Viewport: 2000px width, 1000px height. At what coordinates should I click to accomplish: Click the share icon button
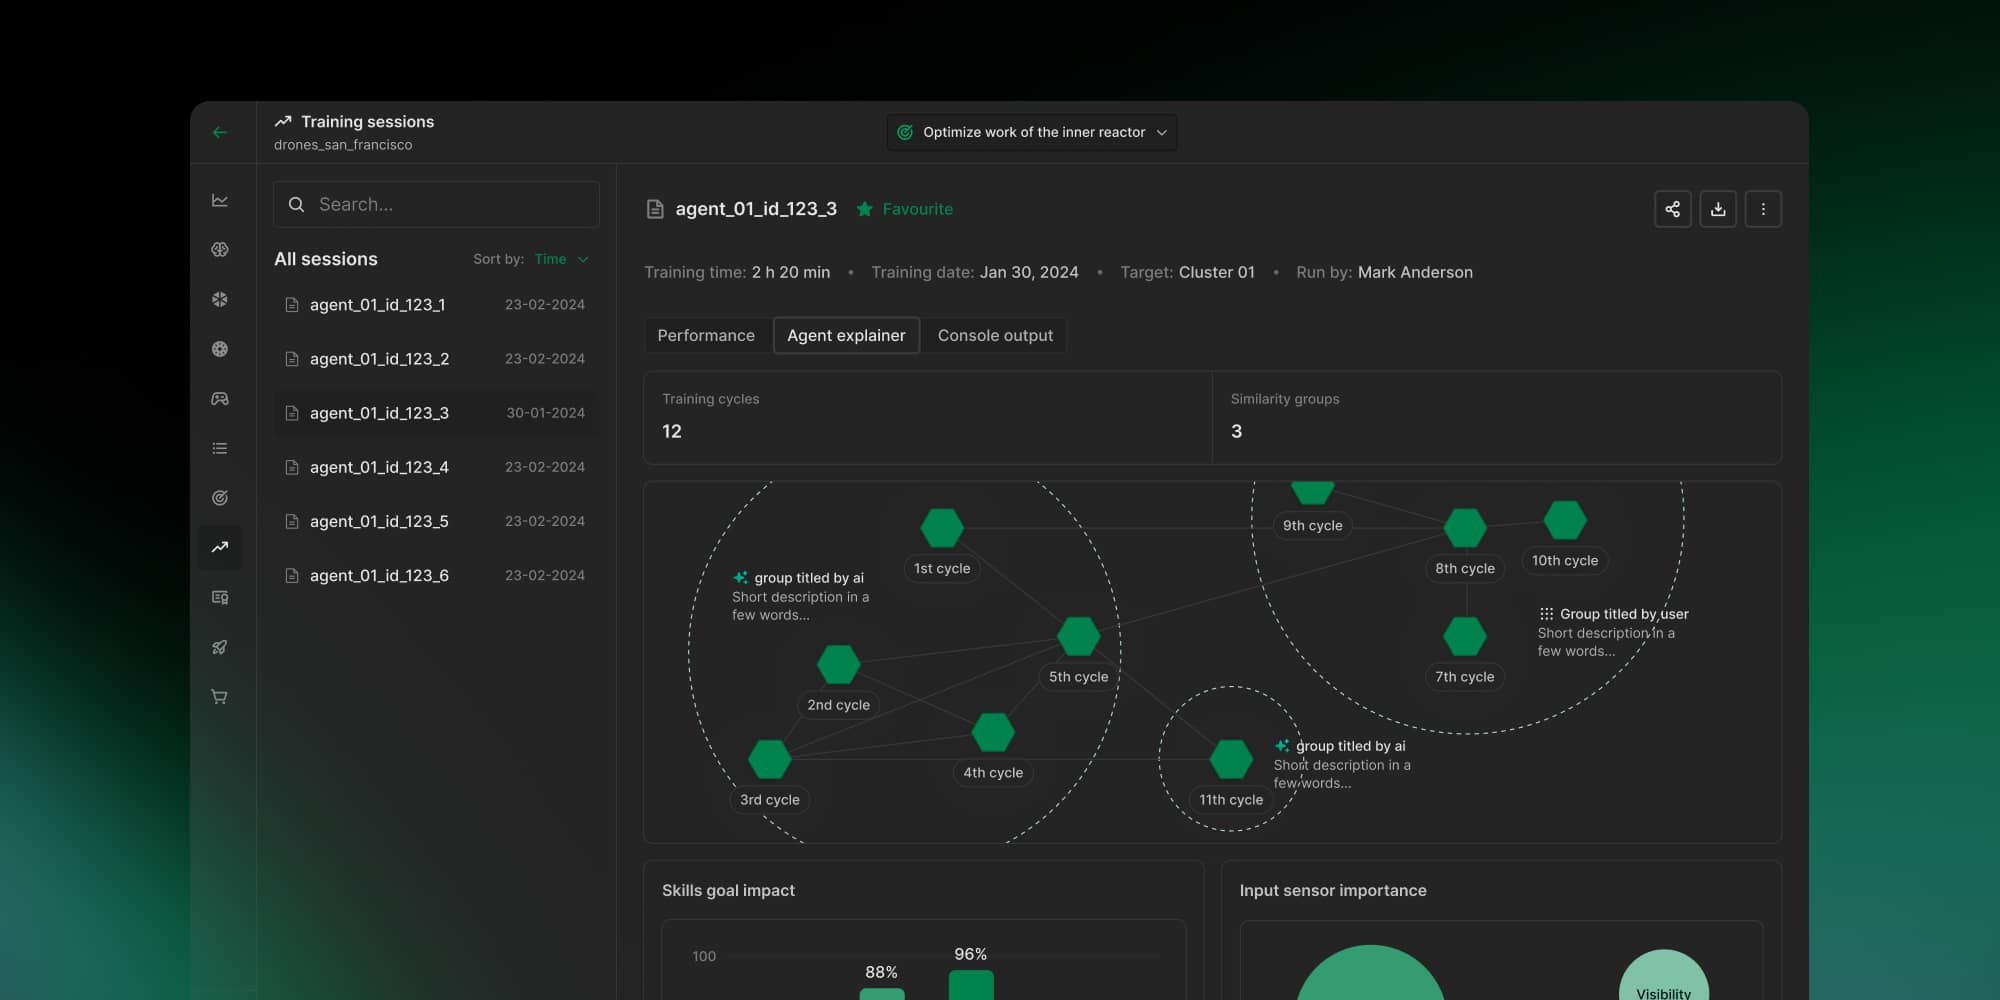(1673, 209)
